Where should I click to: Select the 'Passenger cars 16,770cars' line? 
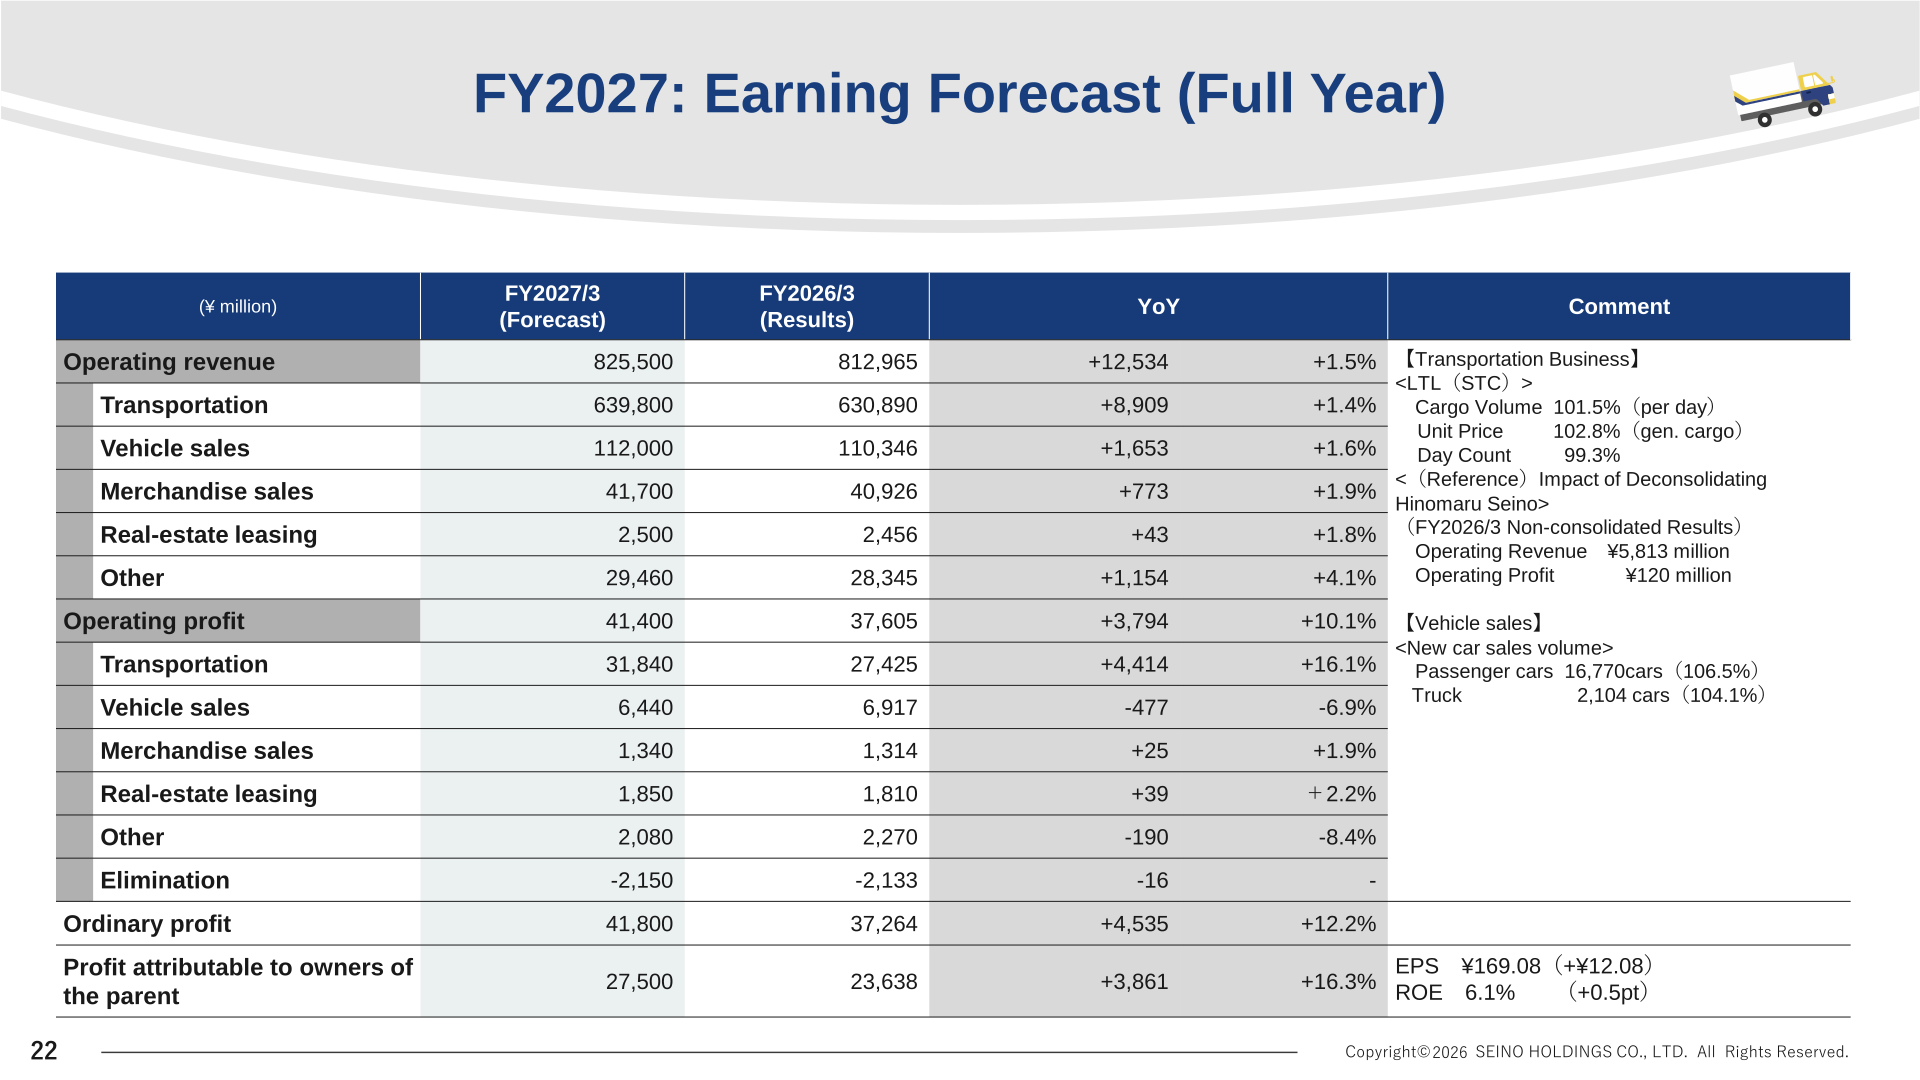click(1588, 671)
